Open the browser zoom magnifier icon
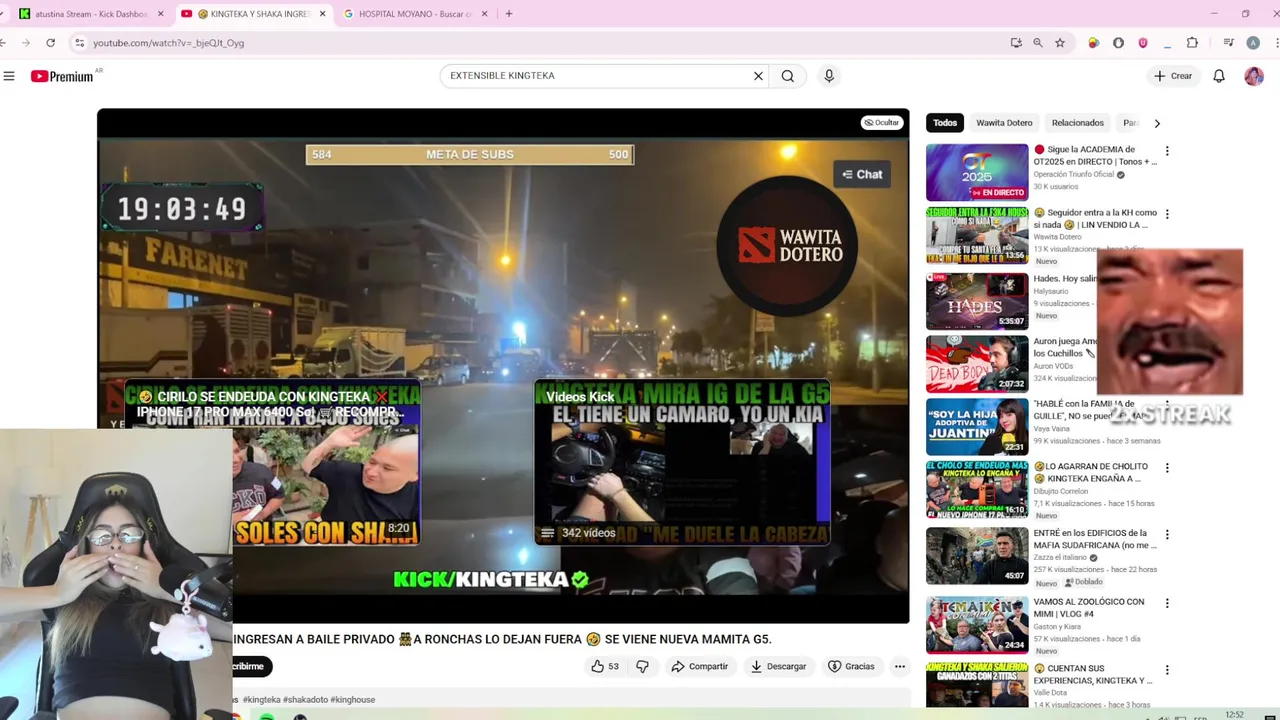This screenshot has height=720, width=1280. (1038, 43)
